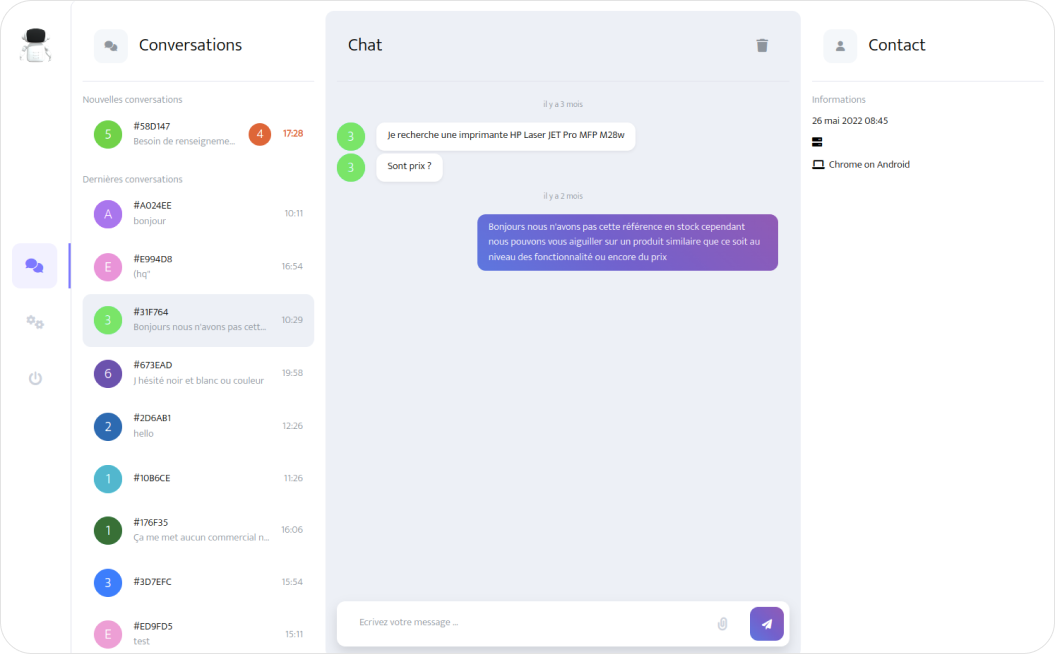Click the robot logo at top left

coord(36,45)
